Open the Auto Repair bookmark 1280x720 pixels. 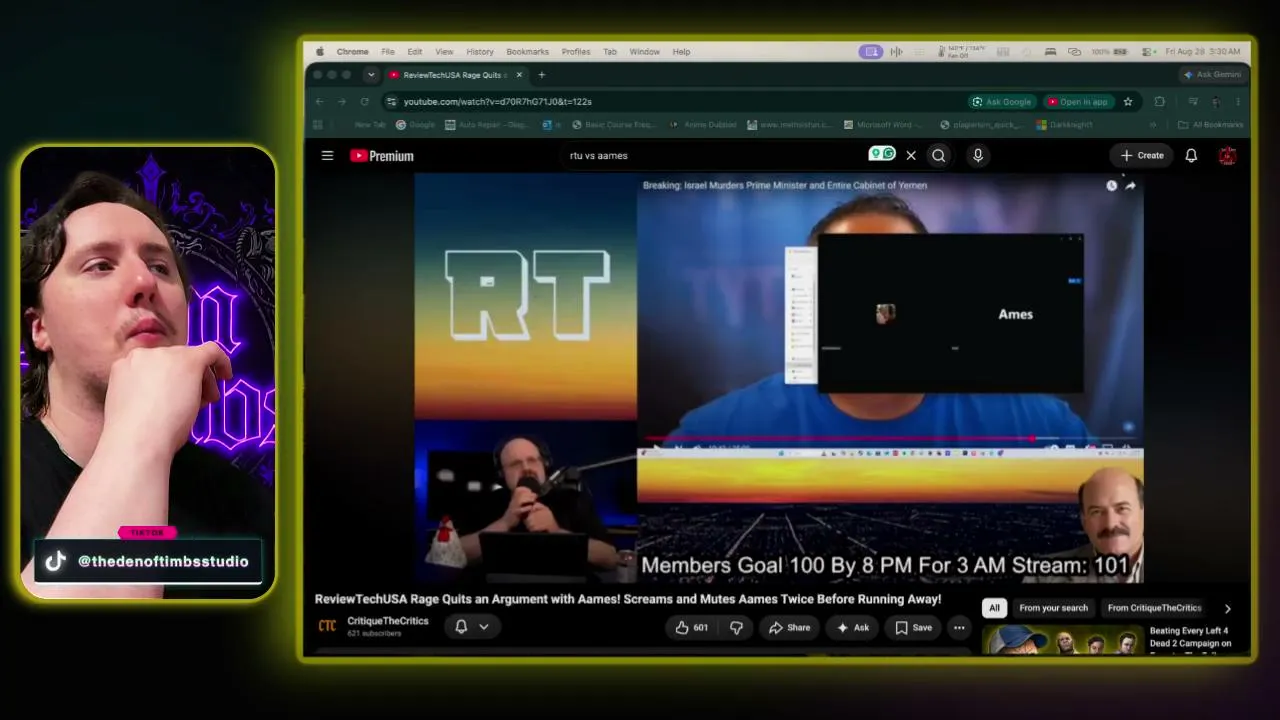pyautogui.click(x=486, y=125)
